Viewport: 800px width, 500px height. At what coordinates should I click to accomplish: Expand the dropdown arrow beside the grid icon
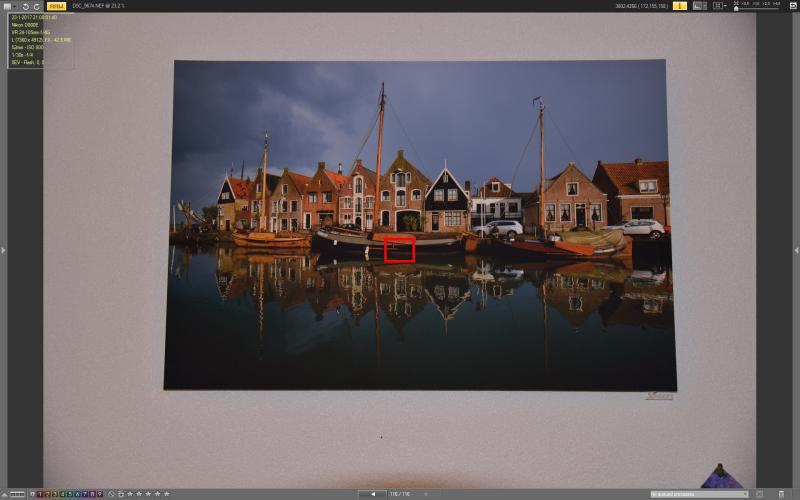(x=726, y=6)
